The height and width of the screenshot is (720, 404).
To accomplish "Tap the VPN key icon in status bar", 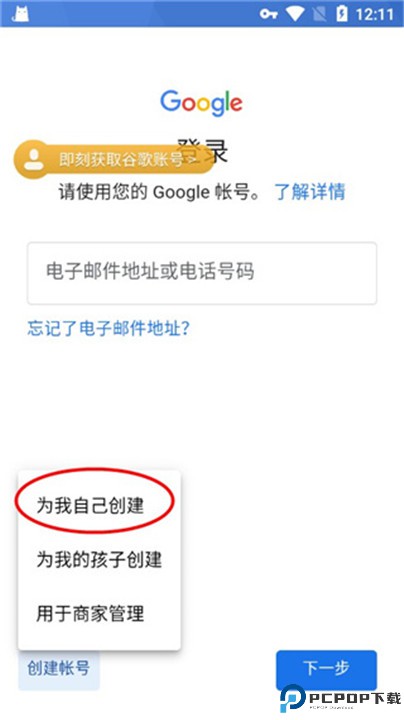I will point(269,14).
